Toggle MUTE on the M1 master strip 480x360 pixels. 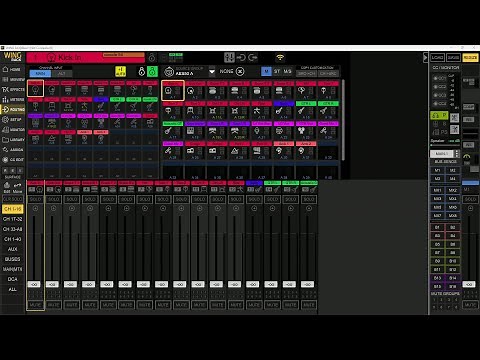point(470,305)
